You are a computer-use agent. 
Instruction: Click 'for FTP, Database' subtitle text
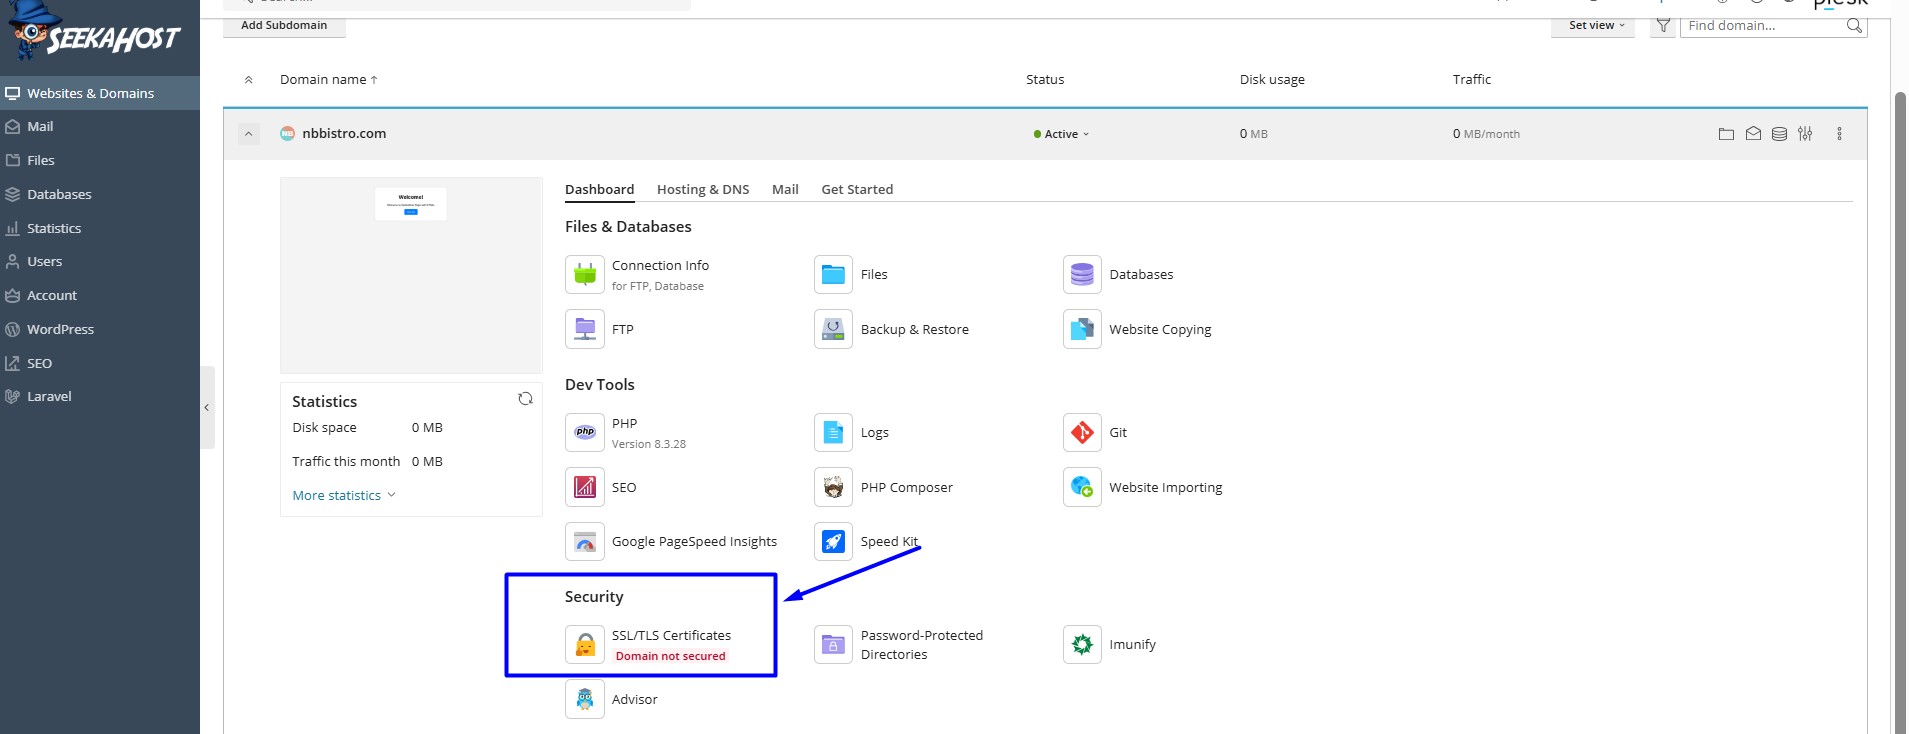pyautogui.click(x=658, y=286)
